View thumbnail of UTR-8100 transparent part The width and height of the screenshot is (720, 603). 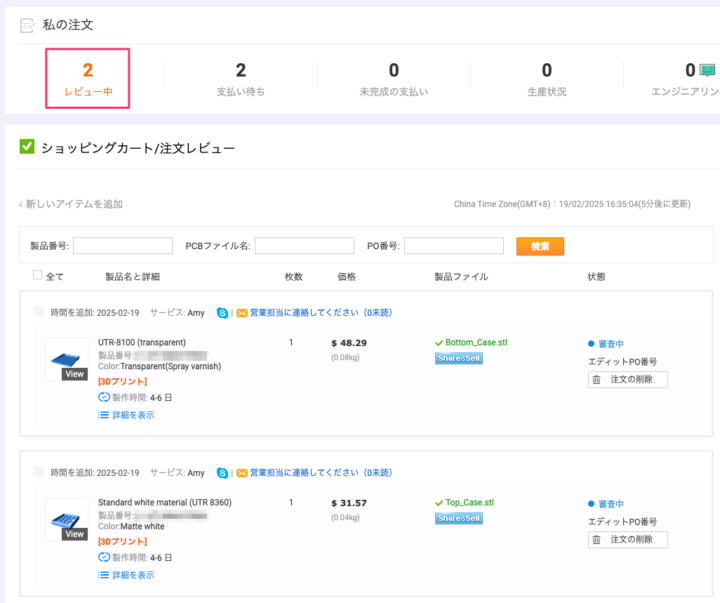(x=67, y=358)
